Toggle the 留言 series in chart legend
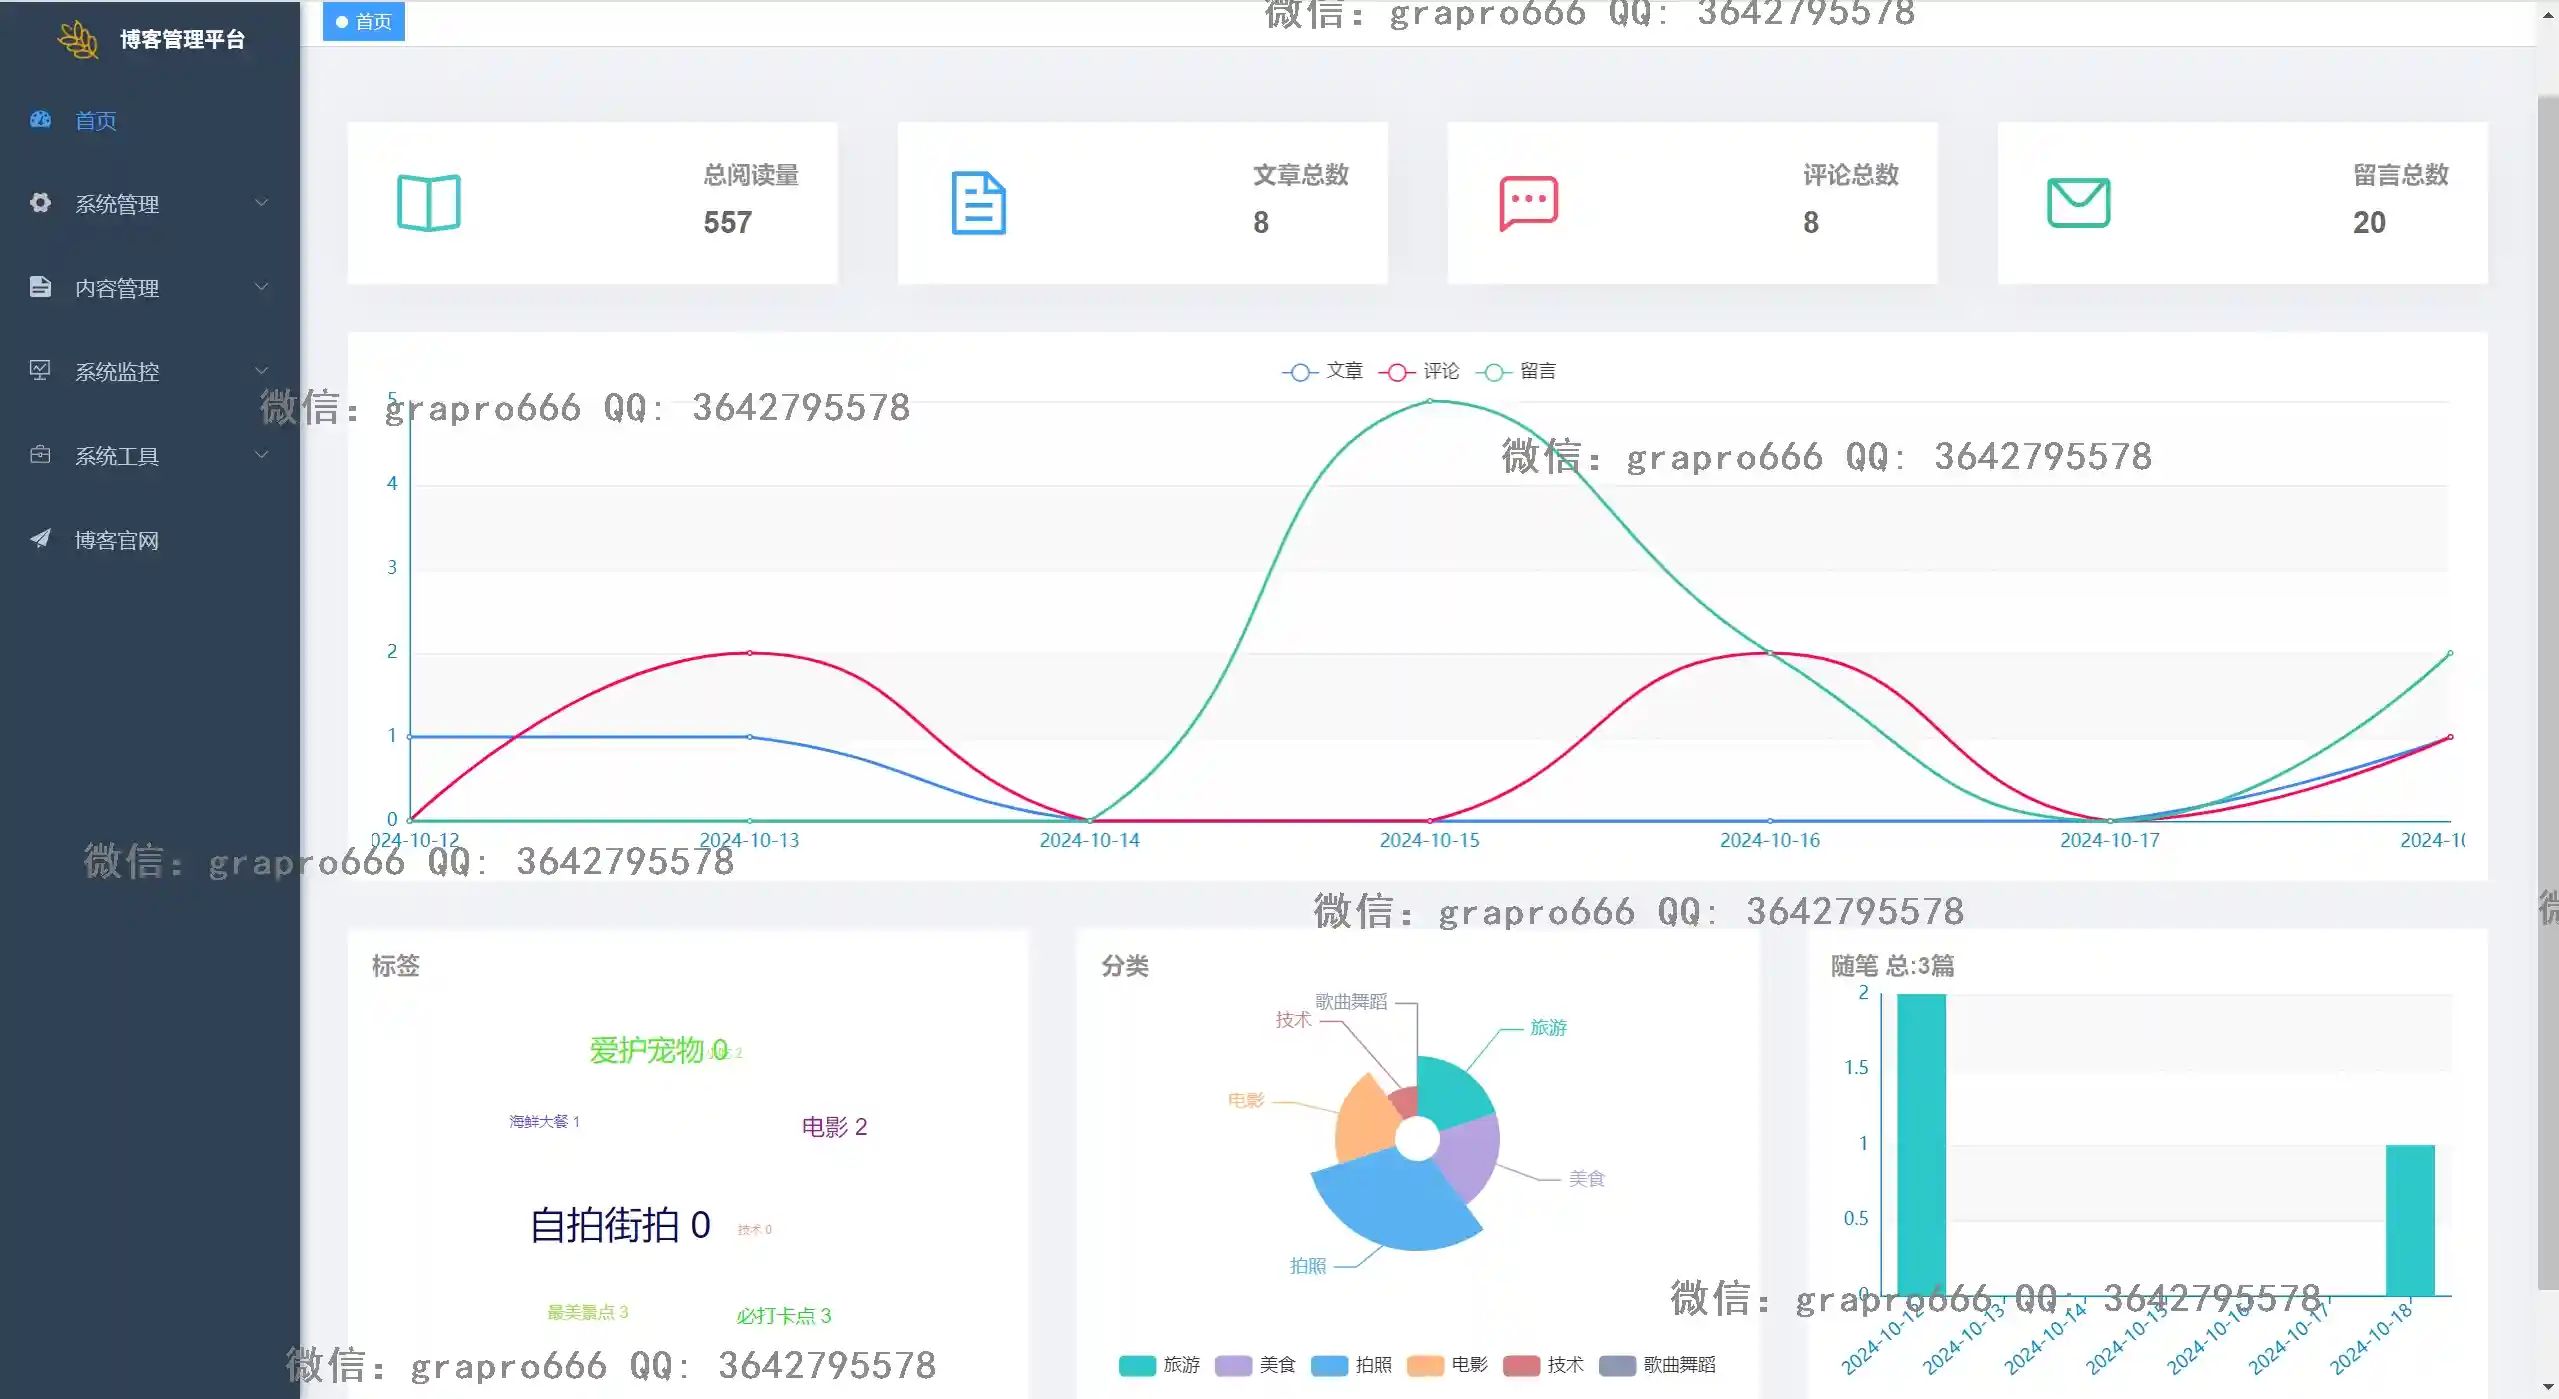This screenshot has width=2559, height=1399. (1516, 372)
